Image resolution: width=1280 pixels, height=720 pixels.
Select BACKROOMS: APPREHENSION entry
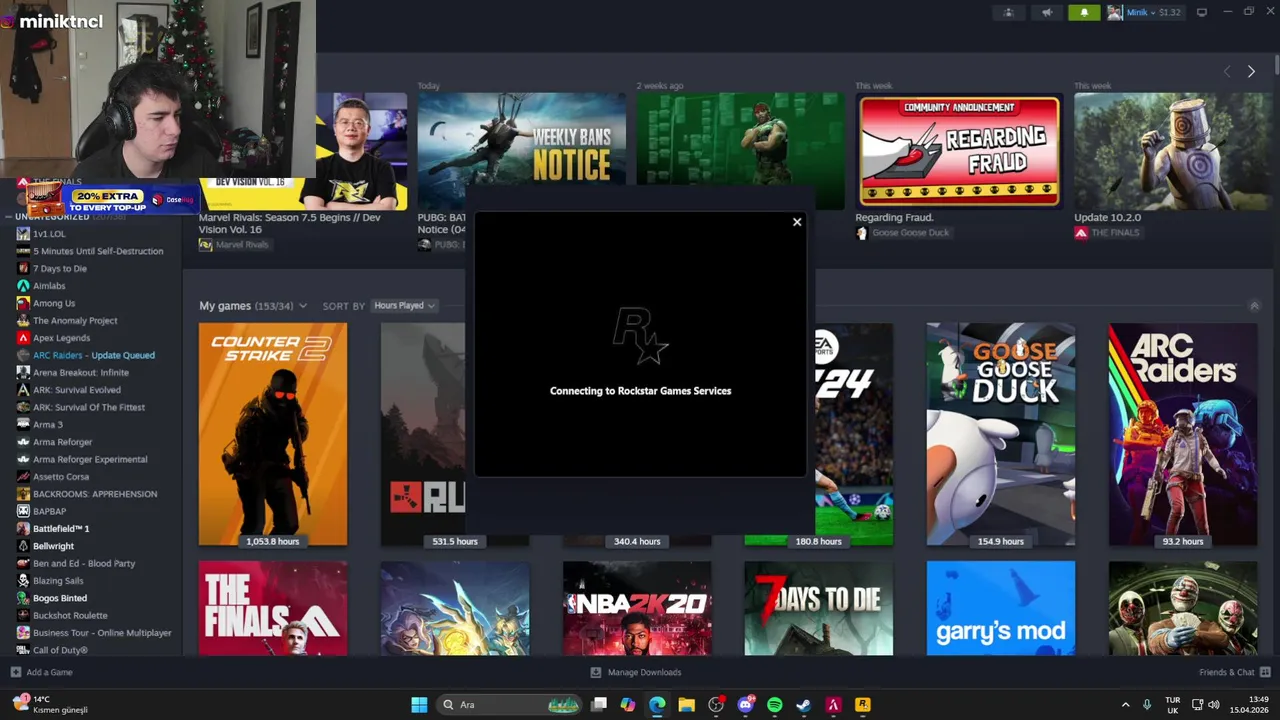tap(95, 494)
